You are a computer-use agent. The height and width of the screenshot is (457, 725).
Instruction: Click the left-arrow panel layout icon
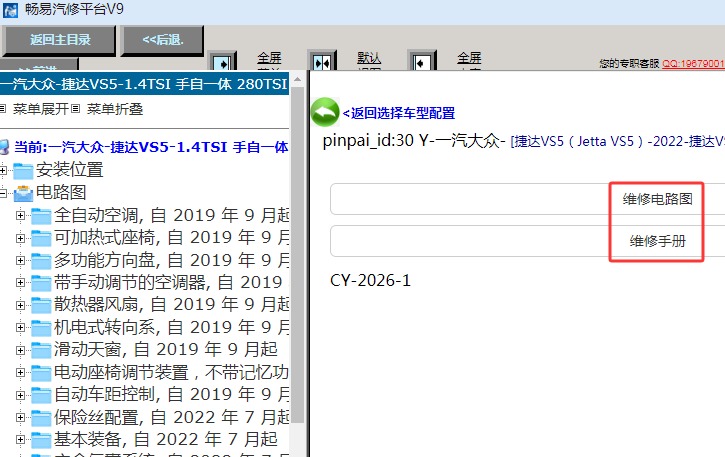pyautogui.click(x=422, y=62)
